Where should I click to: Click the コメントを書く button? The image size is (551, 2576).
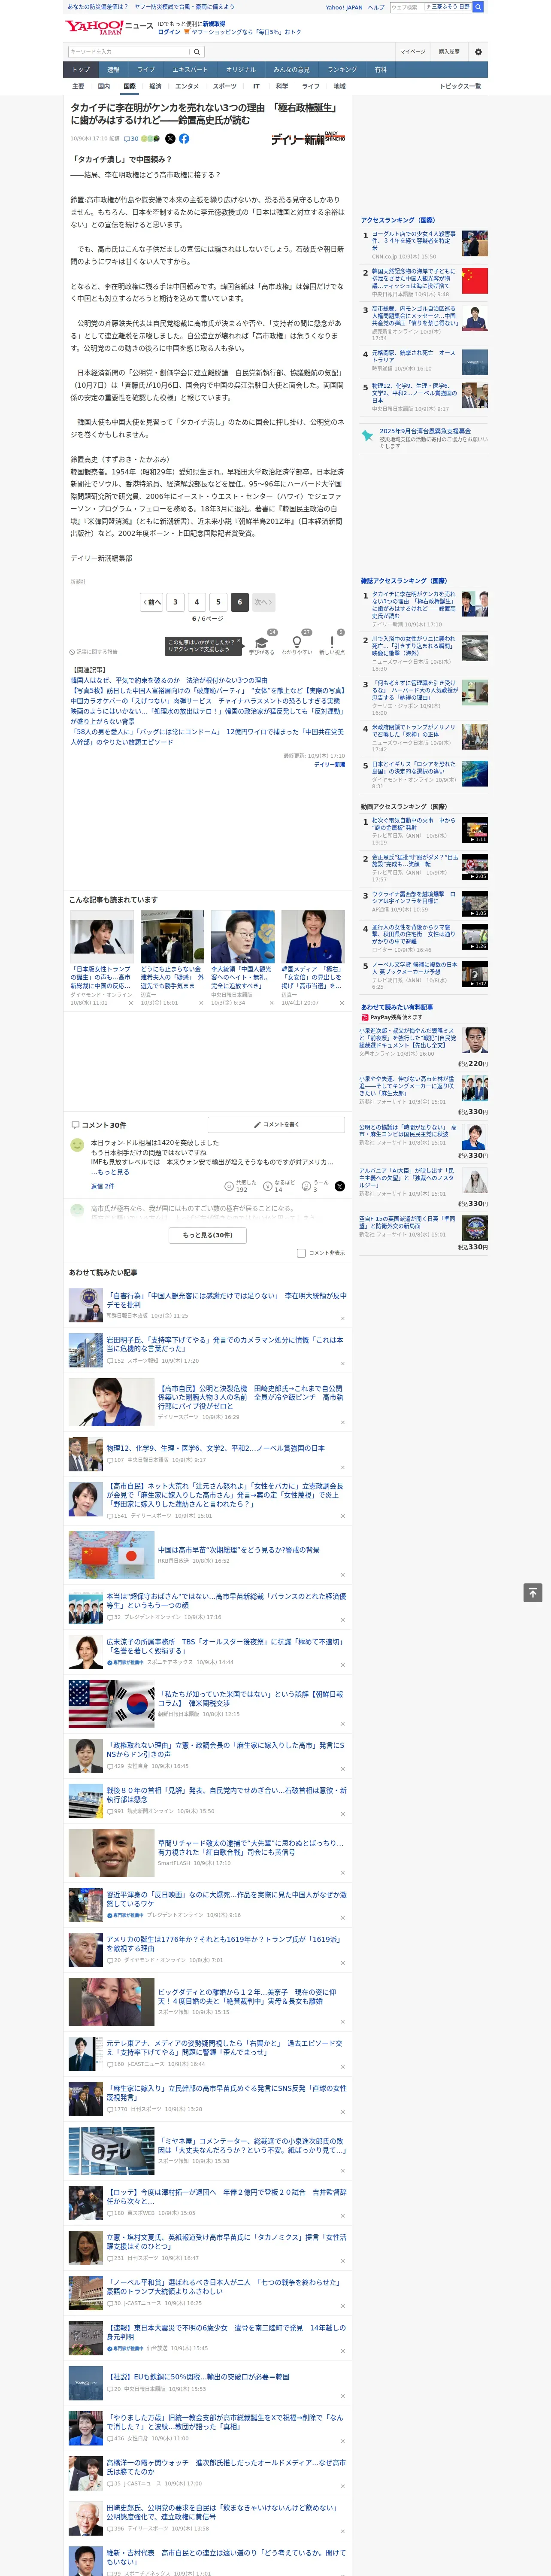(x=276, y=1125)
